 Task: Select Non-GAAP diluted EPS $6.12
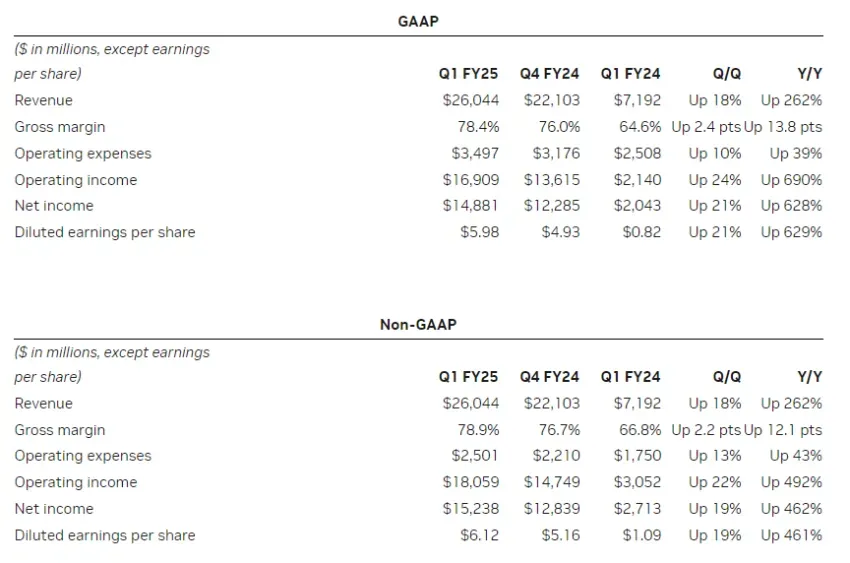[479, 535]
